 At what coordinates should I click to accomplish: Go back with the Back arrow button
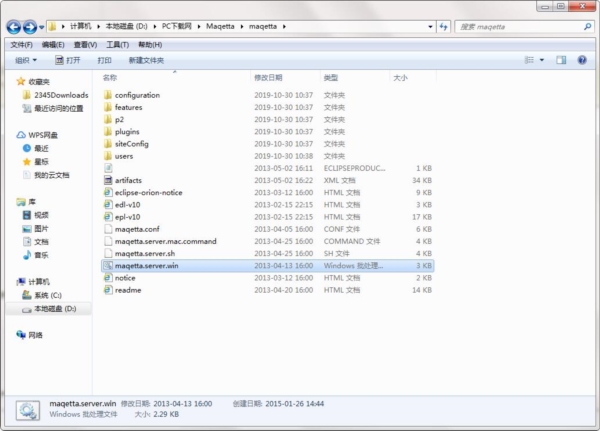tap(13, 27)
